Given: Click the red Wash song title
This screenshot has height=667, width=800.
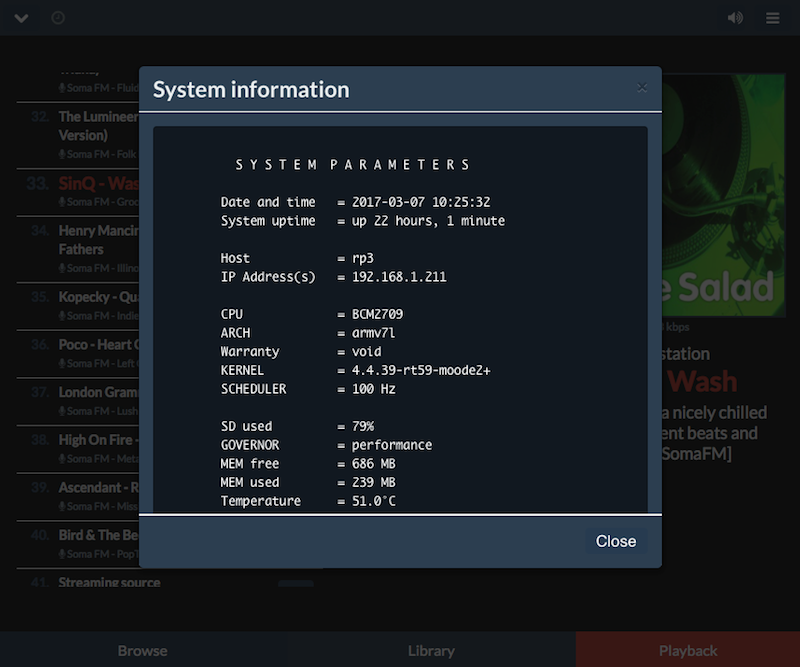Looking at the screenshot, I should pos(702,382).
